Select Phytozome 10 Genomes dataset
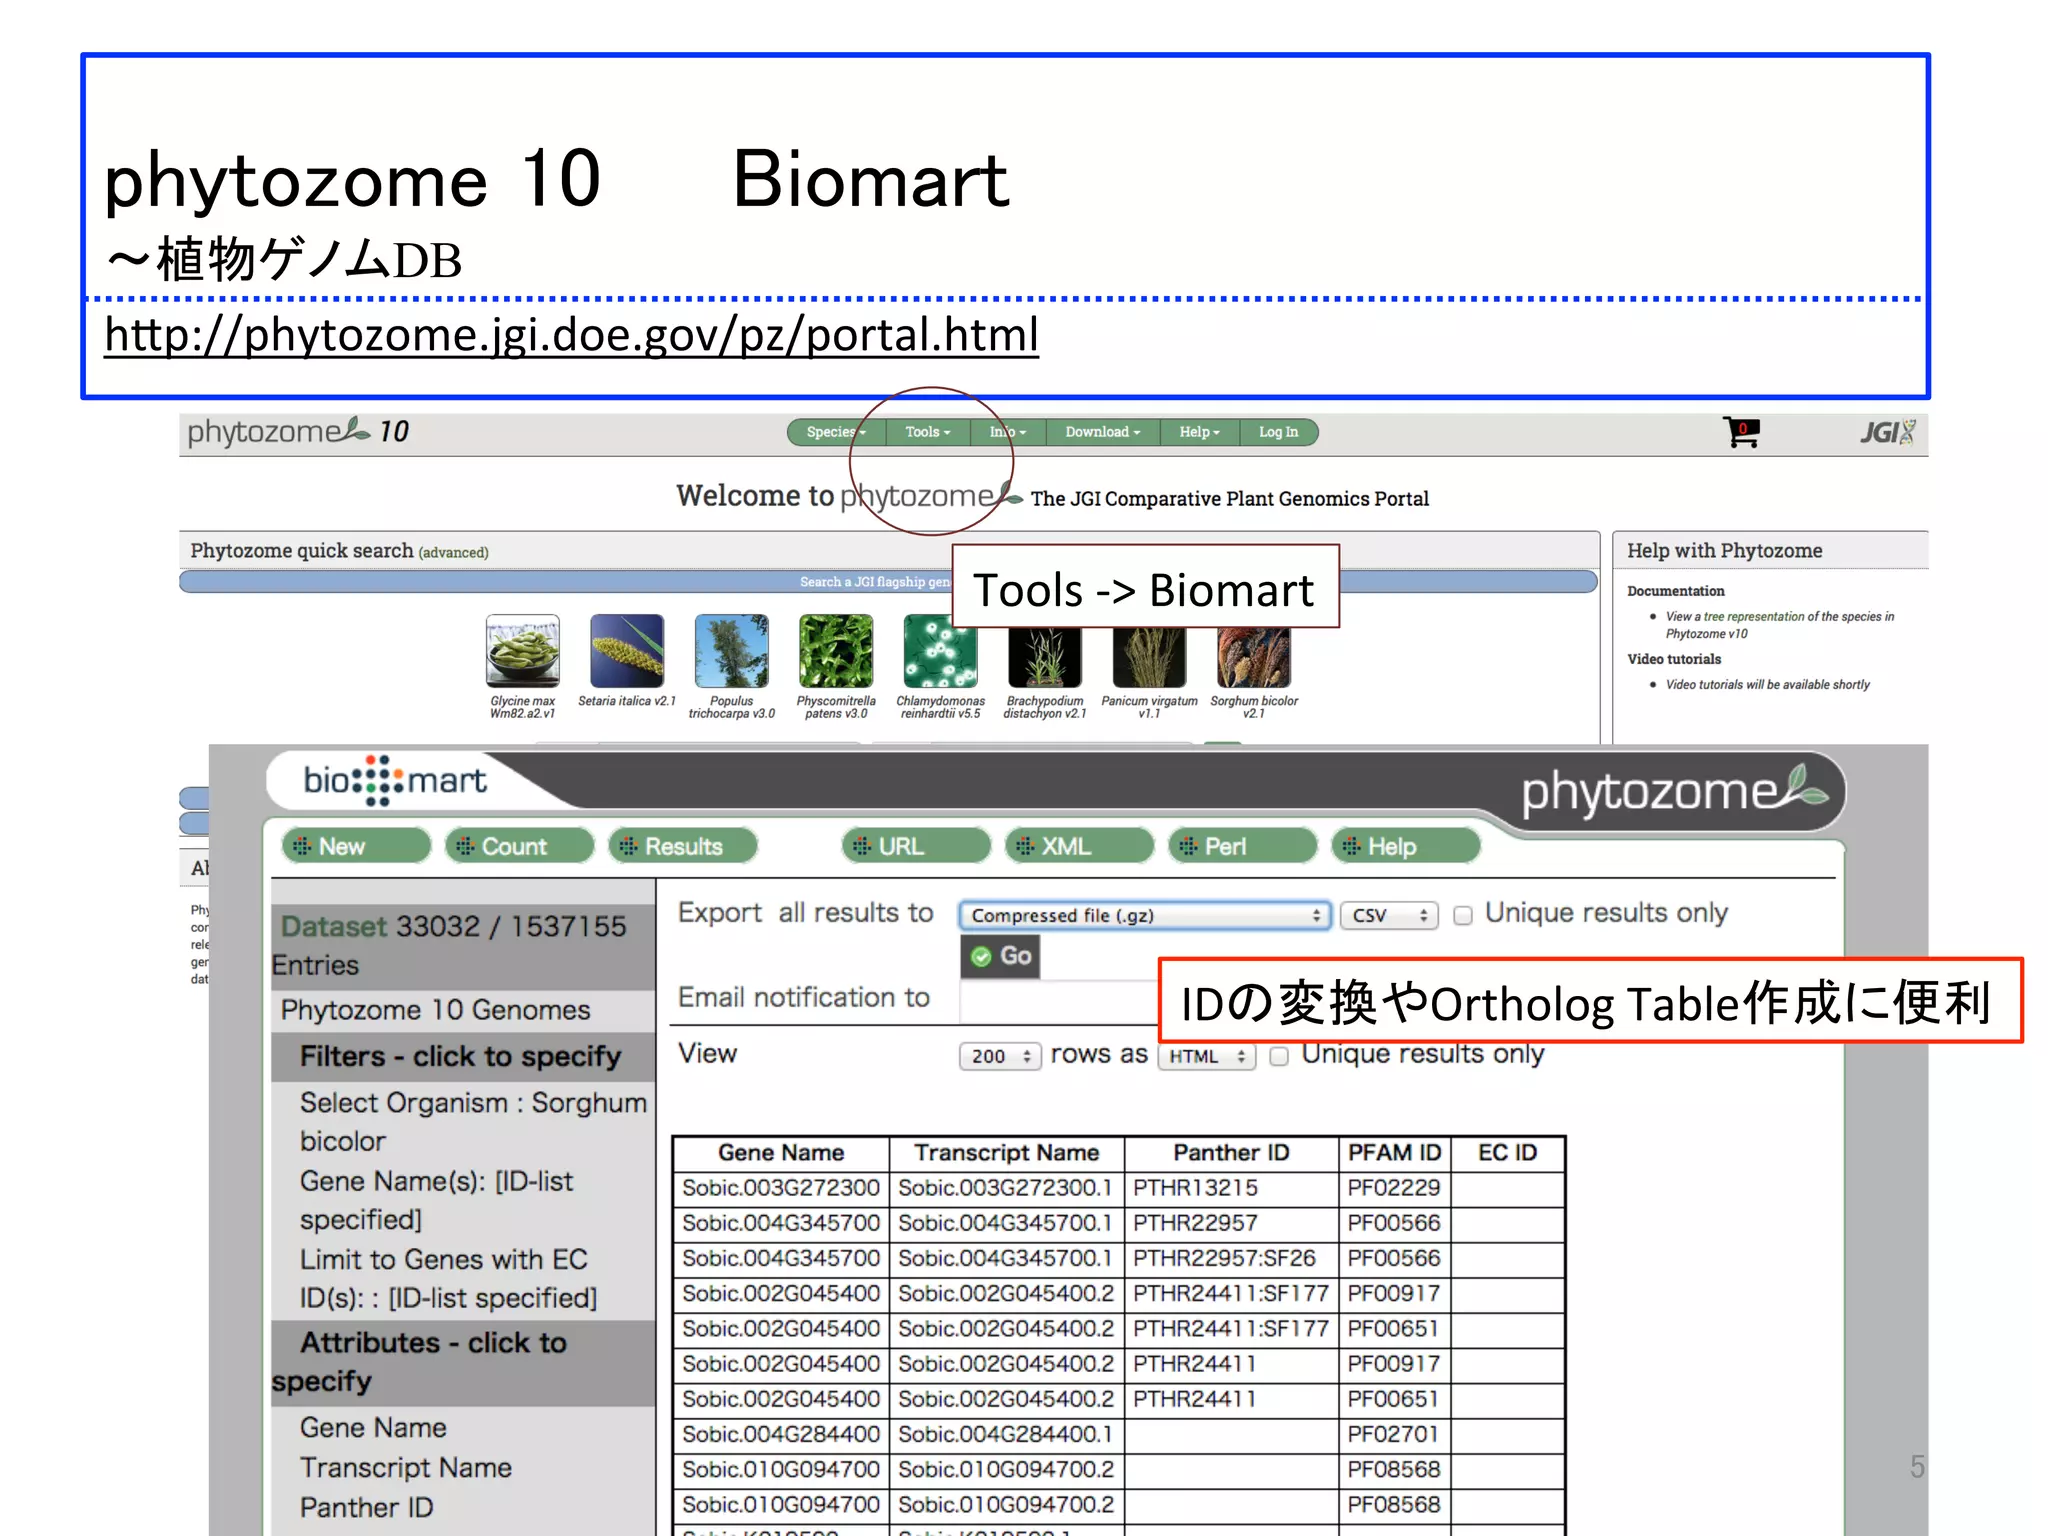 (435, 1010)
